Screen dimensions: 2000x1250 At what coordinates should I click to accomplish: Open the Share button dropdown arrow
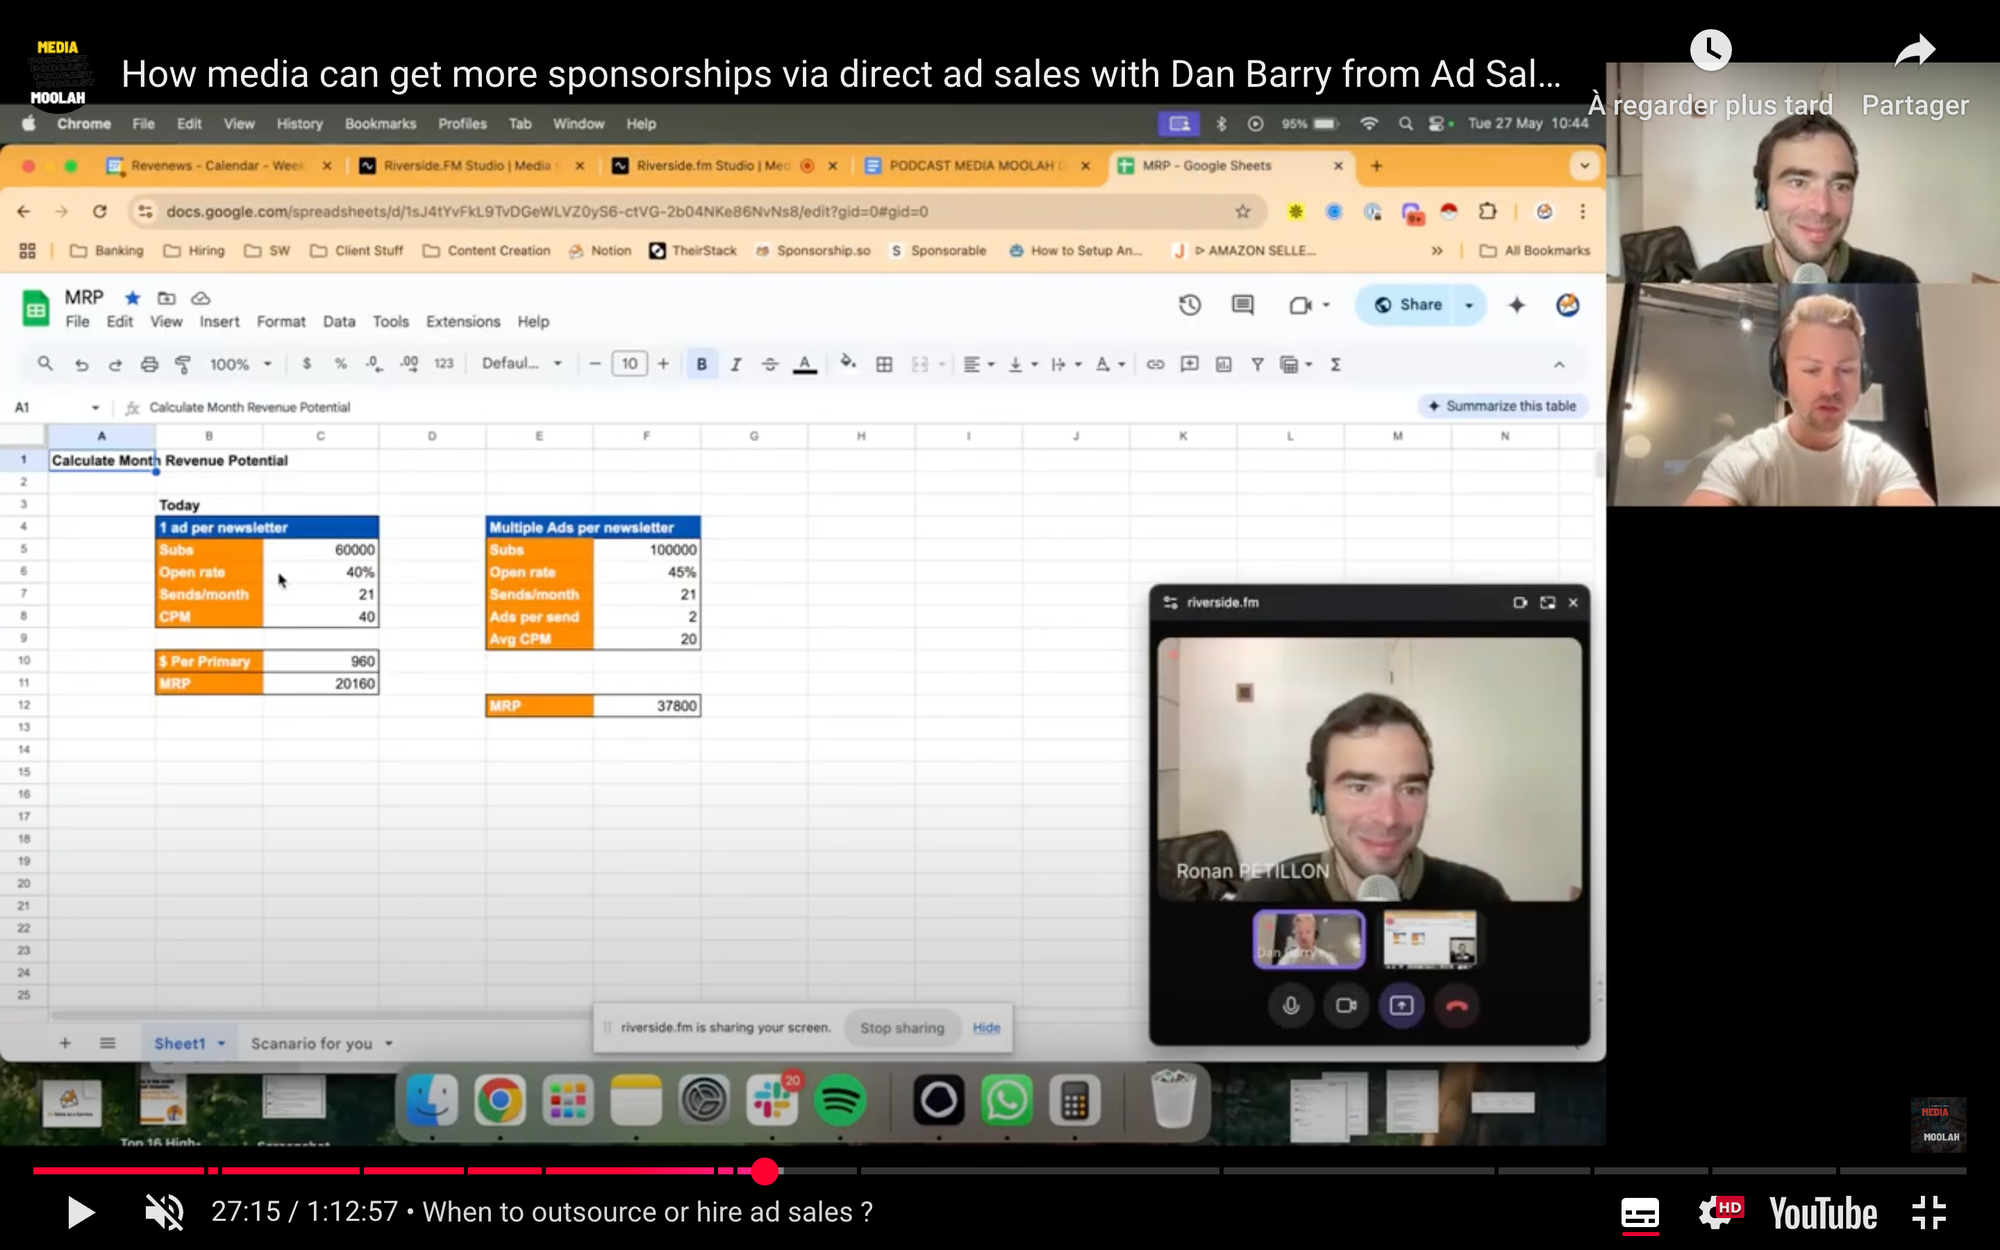[x=1469, y=305]
